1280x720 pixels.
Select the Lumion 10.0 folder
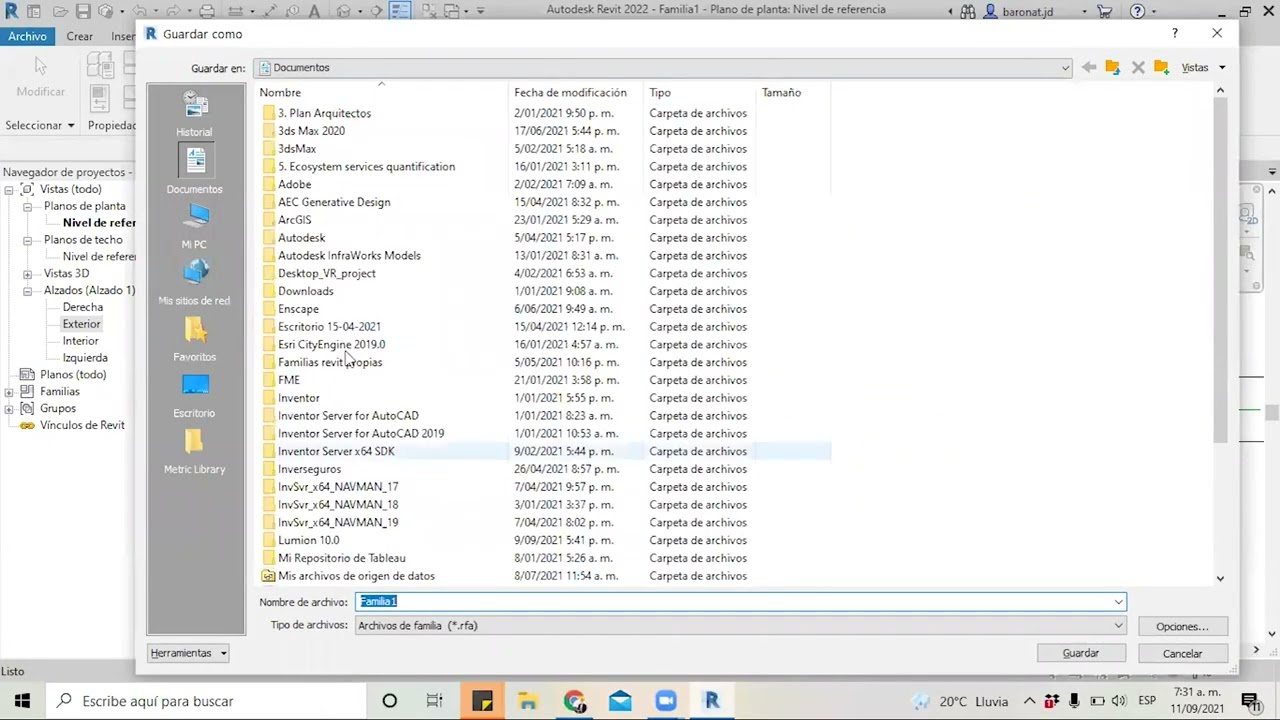[308, 540]
